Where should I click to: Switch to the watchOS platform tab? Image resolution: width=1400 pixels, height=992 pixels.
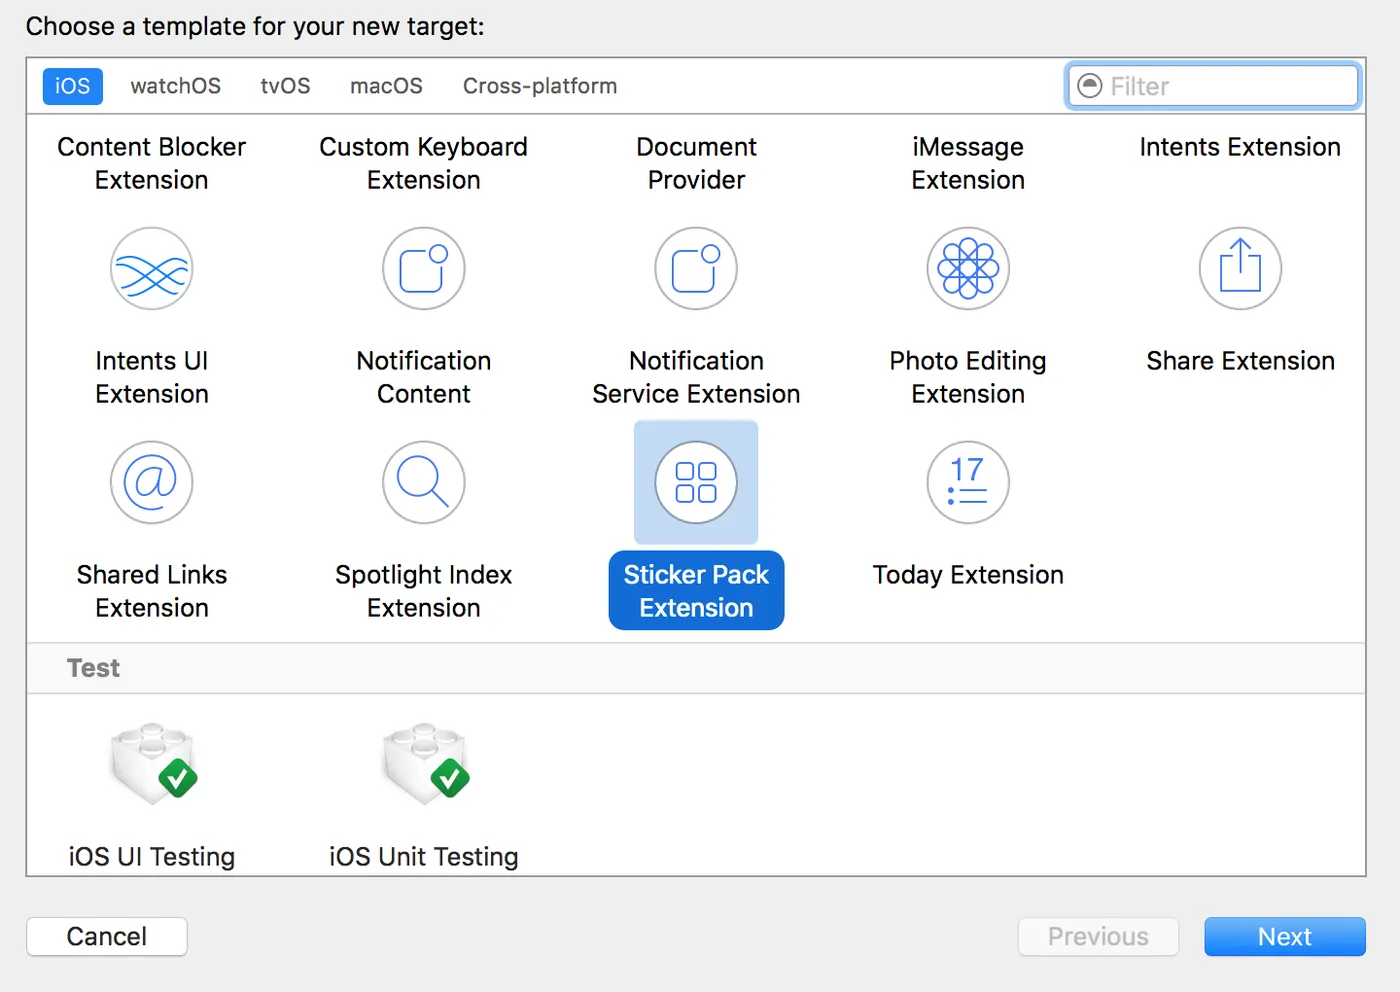pos(175,86)
